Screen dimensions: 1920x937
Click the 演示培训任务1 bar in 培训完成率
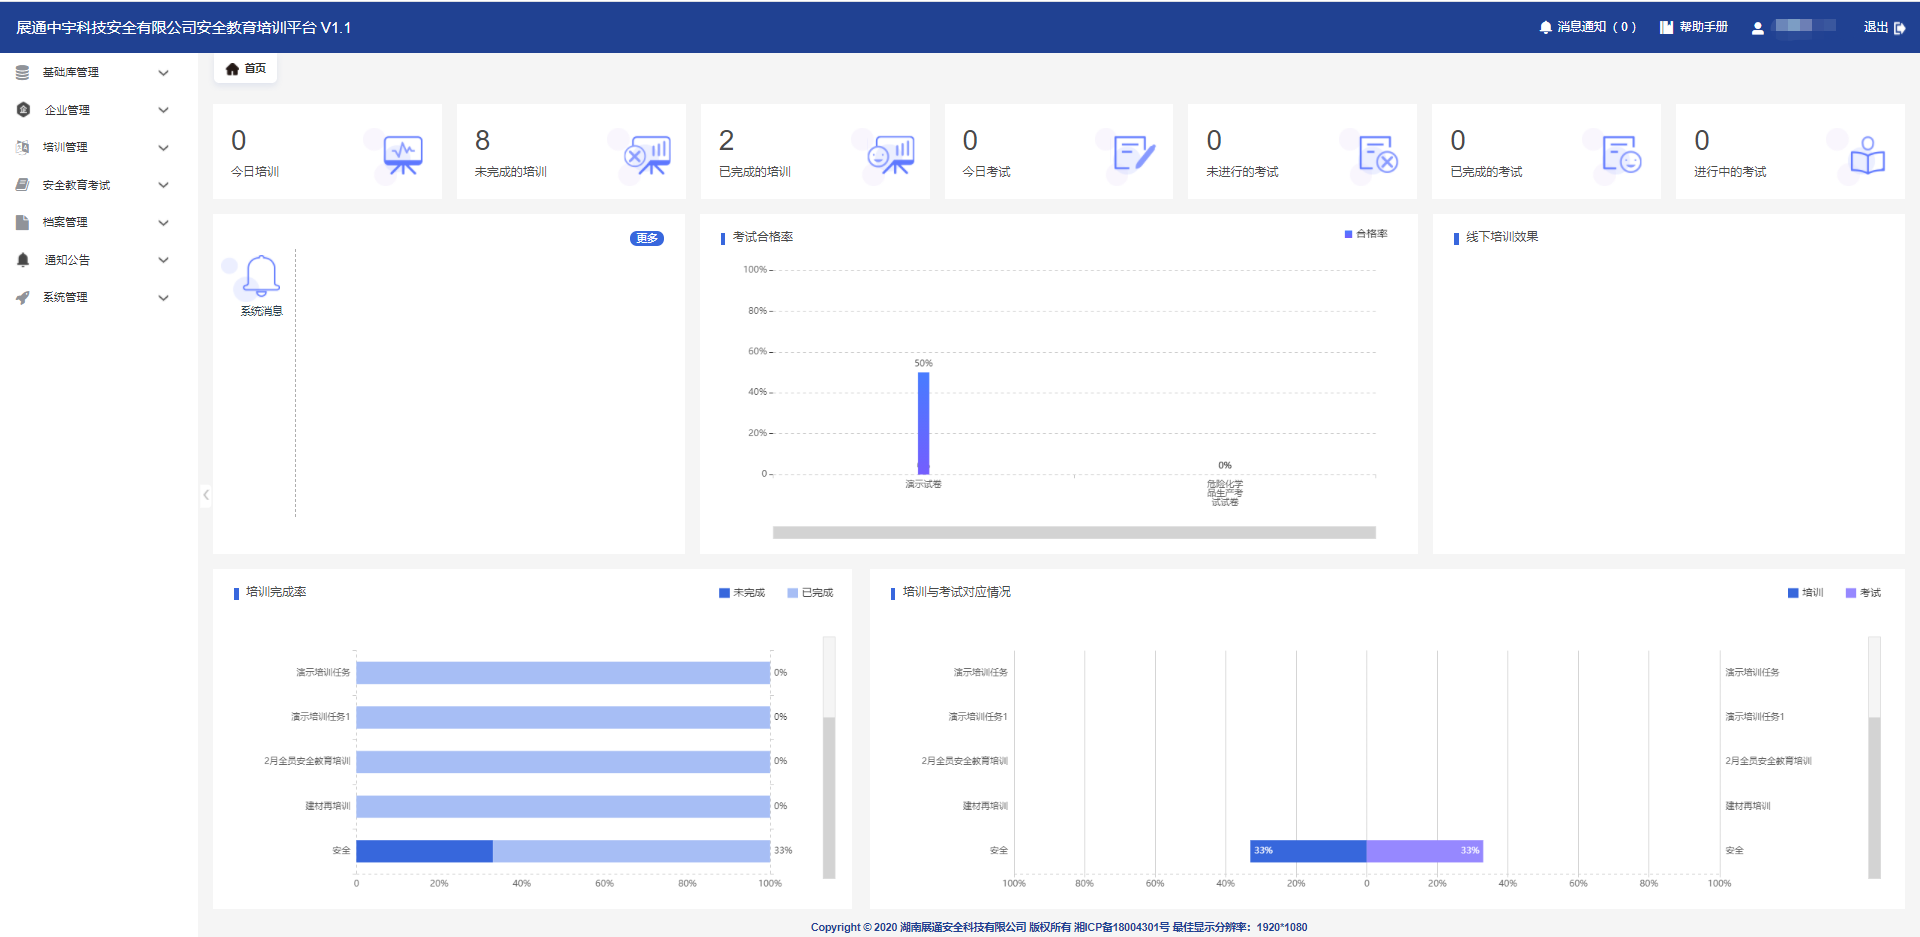point(563,717)
